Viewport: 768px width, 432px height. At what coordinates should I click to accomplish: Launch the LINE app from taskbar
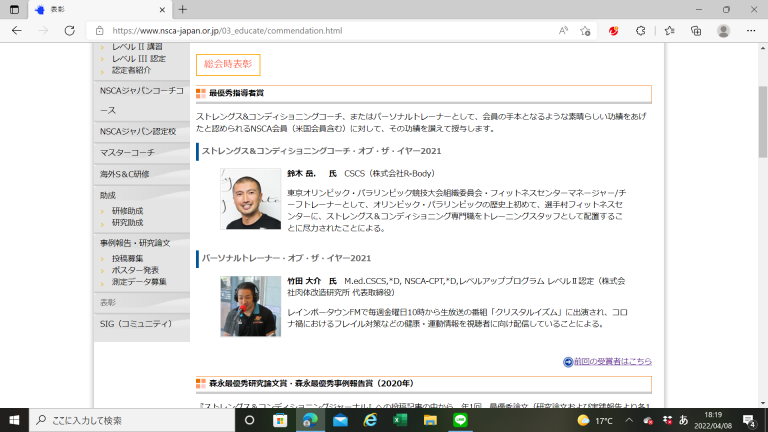[460, 421]
